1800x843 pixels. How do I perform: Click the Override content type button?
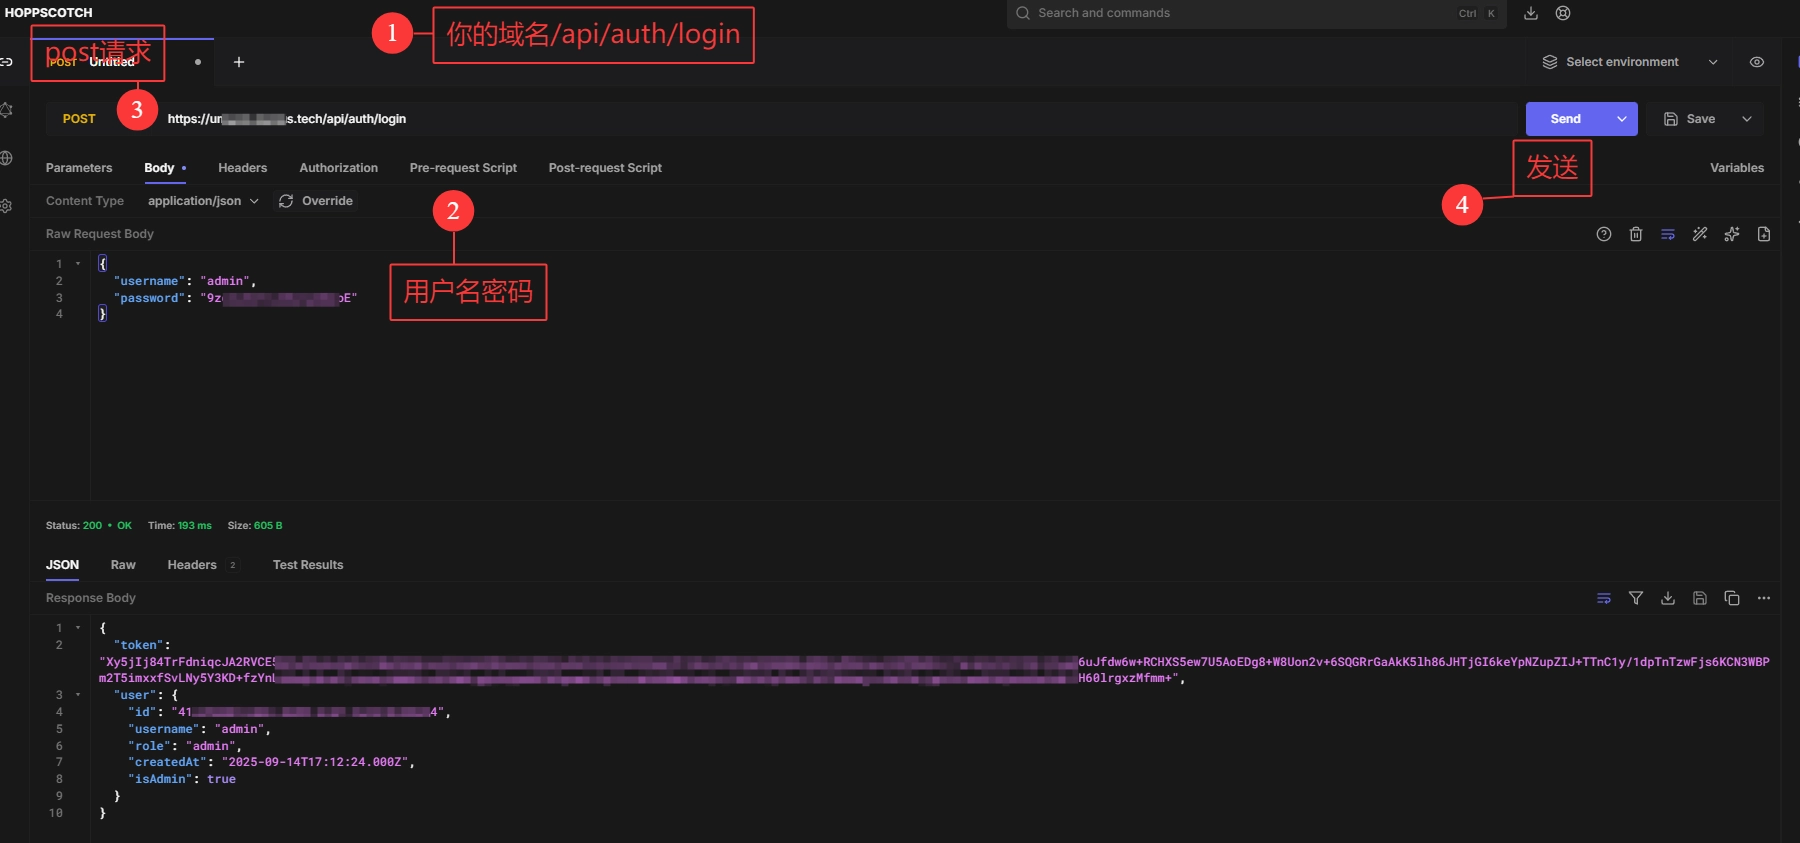pos(316,201)
